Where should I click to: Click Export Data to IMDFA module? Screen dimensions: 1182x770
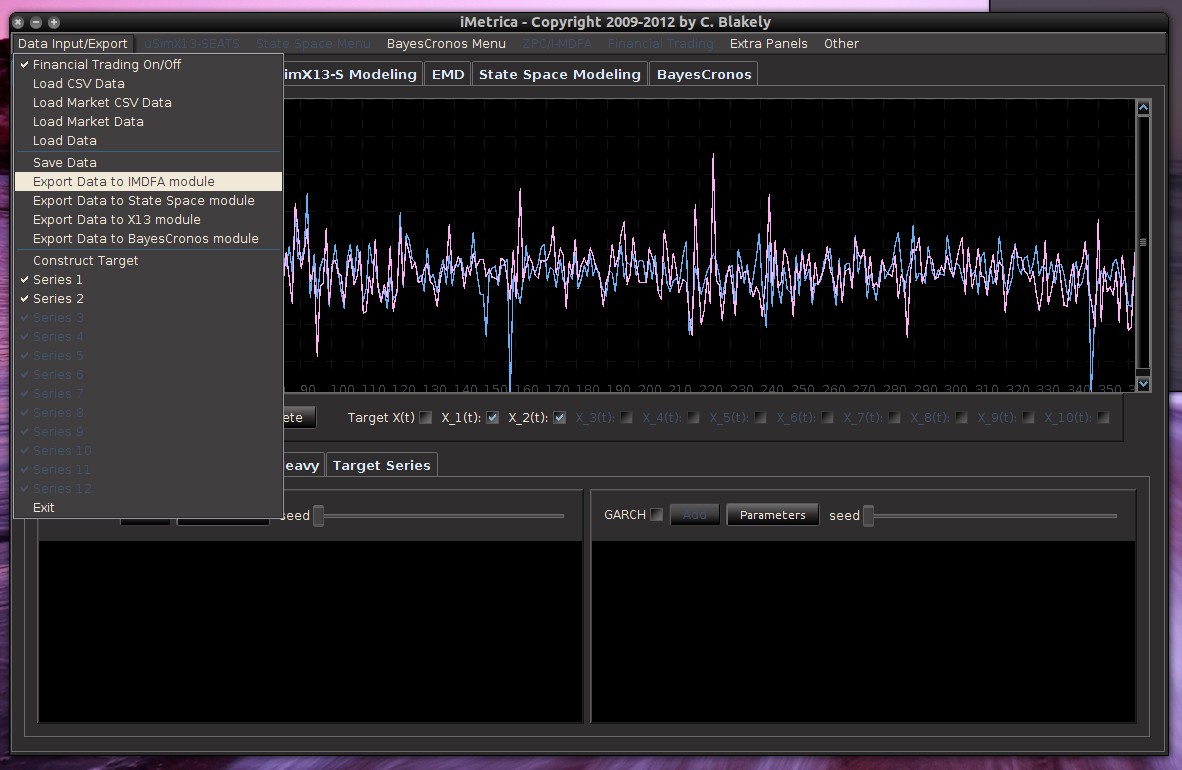pos(123,182)
